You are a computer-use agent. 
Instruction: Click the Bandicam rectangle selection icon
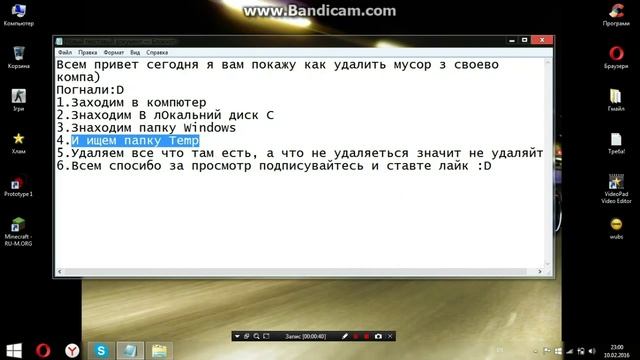coord(266,336)
